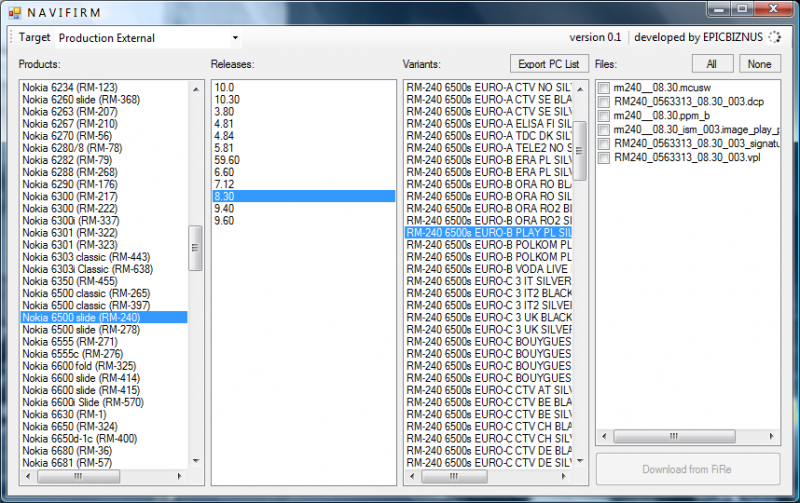Click the Export PC List button

pyautogui.click(x=549, y=64)
